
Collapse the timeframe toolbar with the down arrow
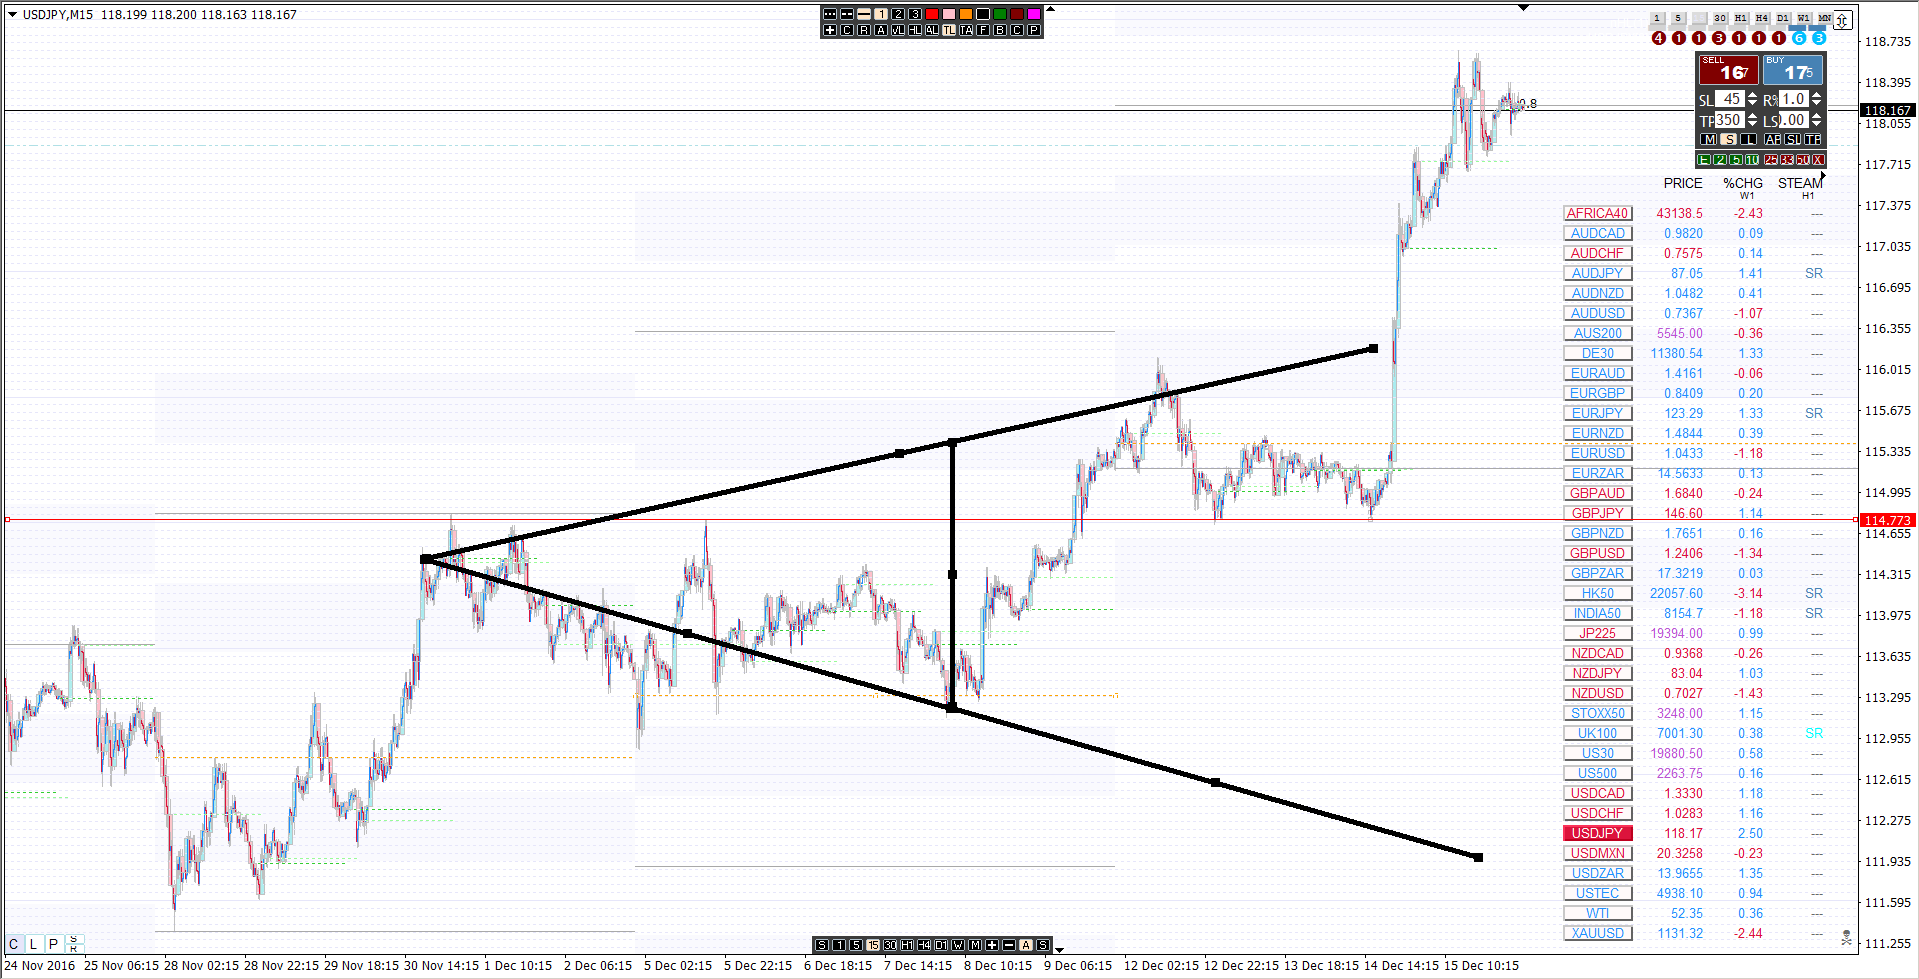(x=1059, y=950)
